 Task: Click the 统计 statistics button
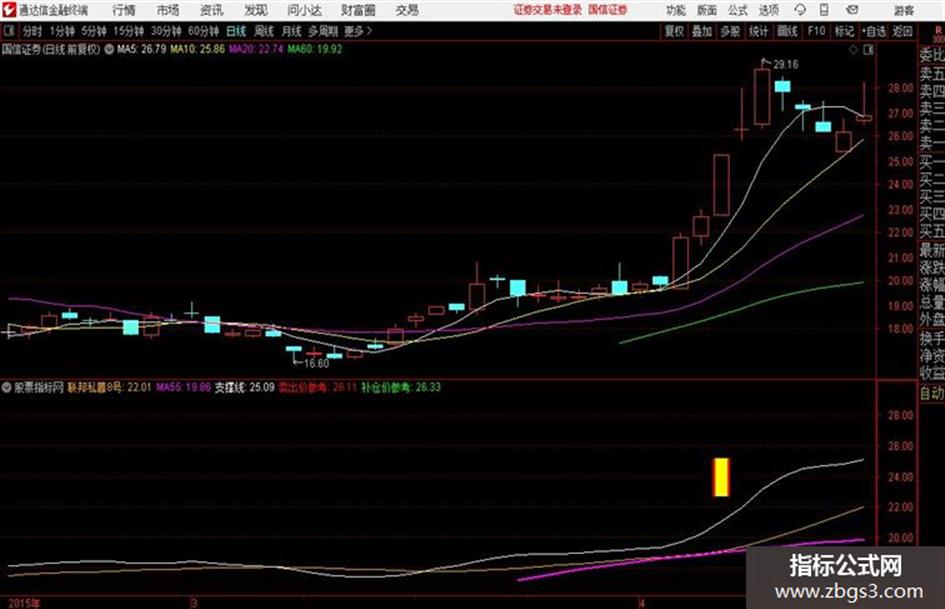point(758,31)
